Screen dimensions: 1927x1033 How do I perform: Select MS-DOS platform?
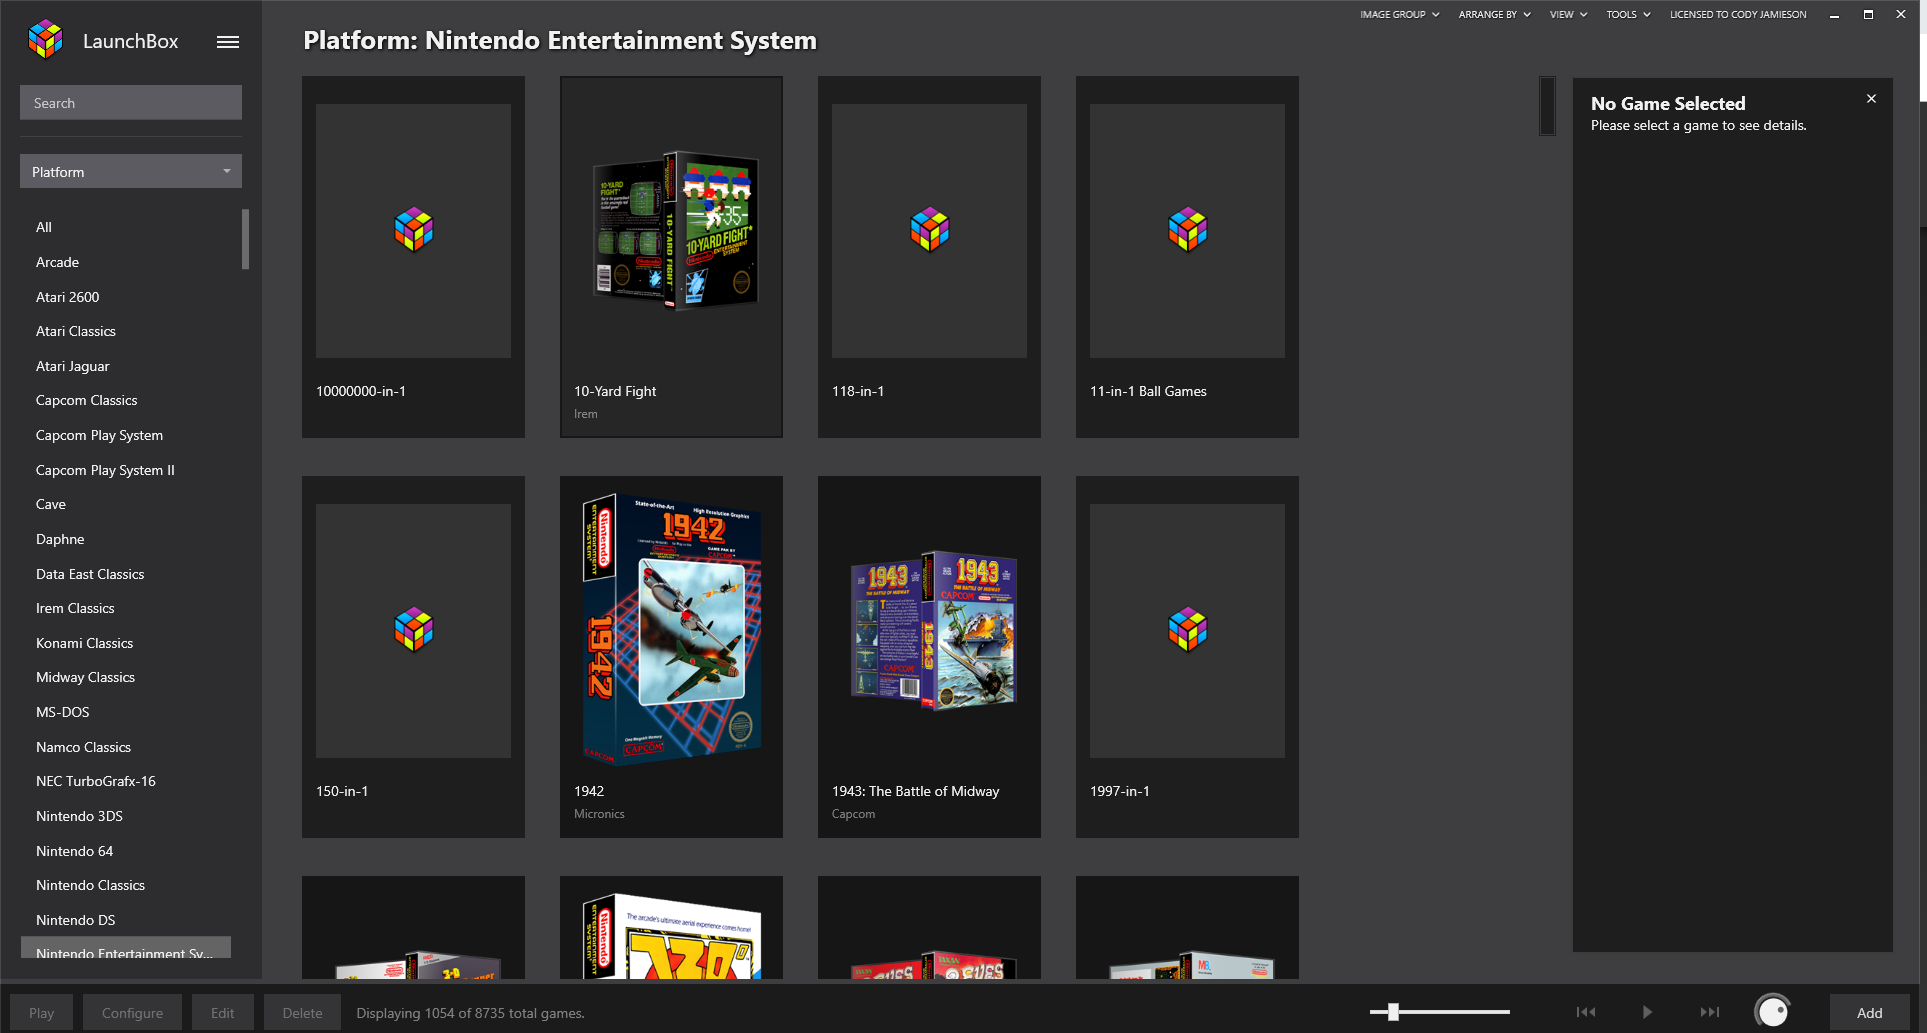click(63, 712)
